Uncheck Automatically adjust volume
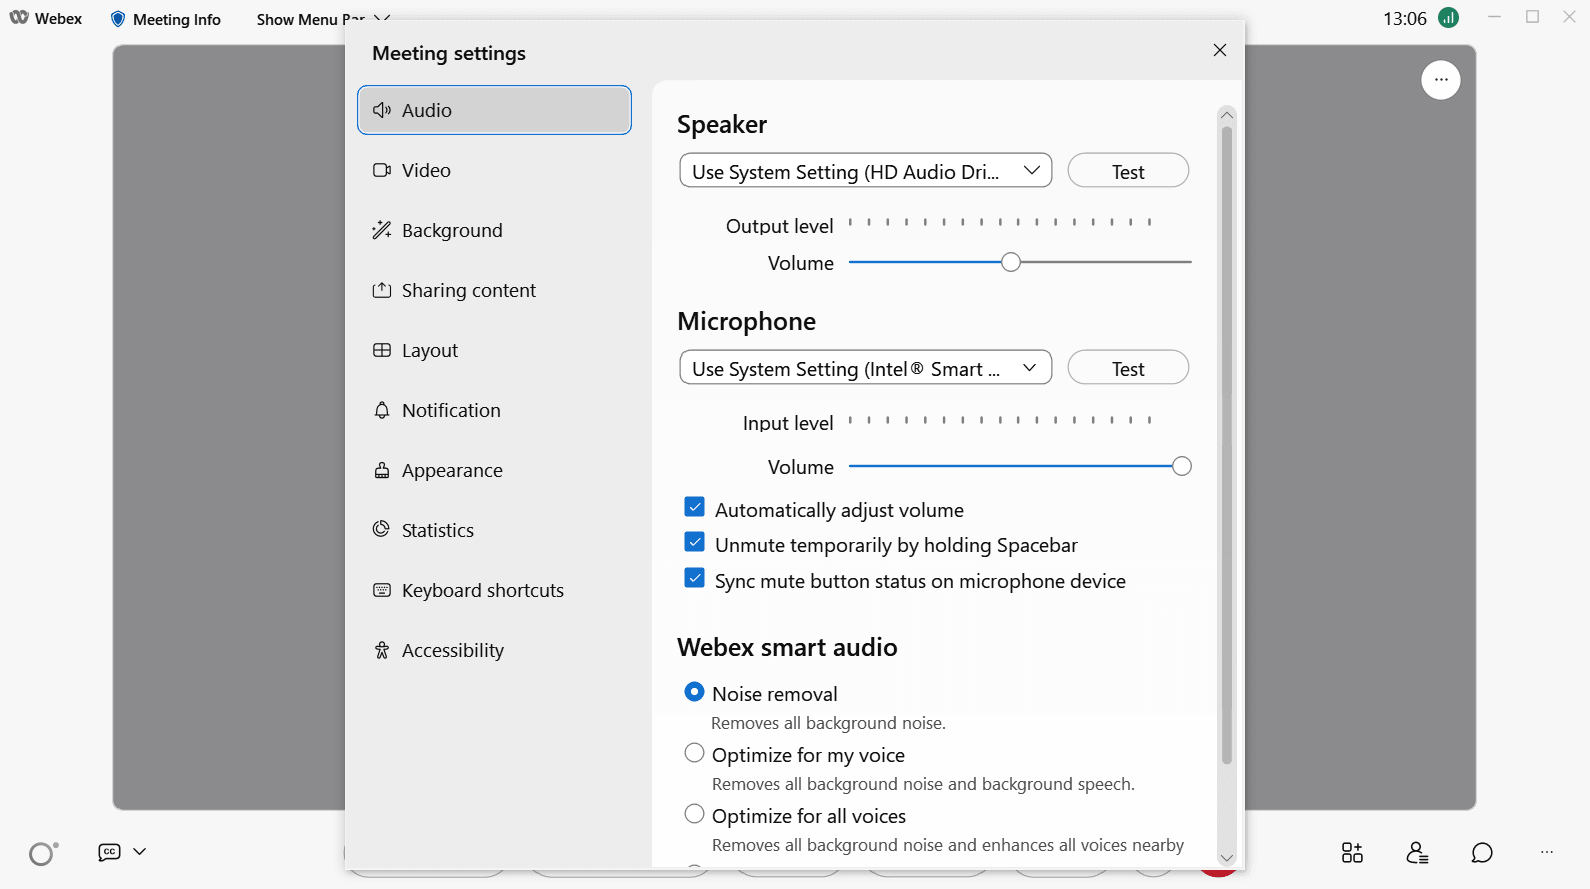The height and width of the screenshot is (889, 1590). (695, 507)
